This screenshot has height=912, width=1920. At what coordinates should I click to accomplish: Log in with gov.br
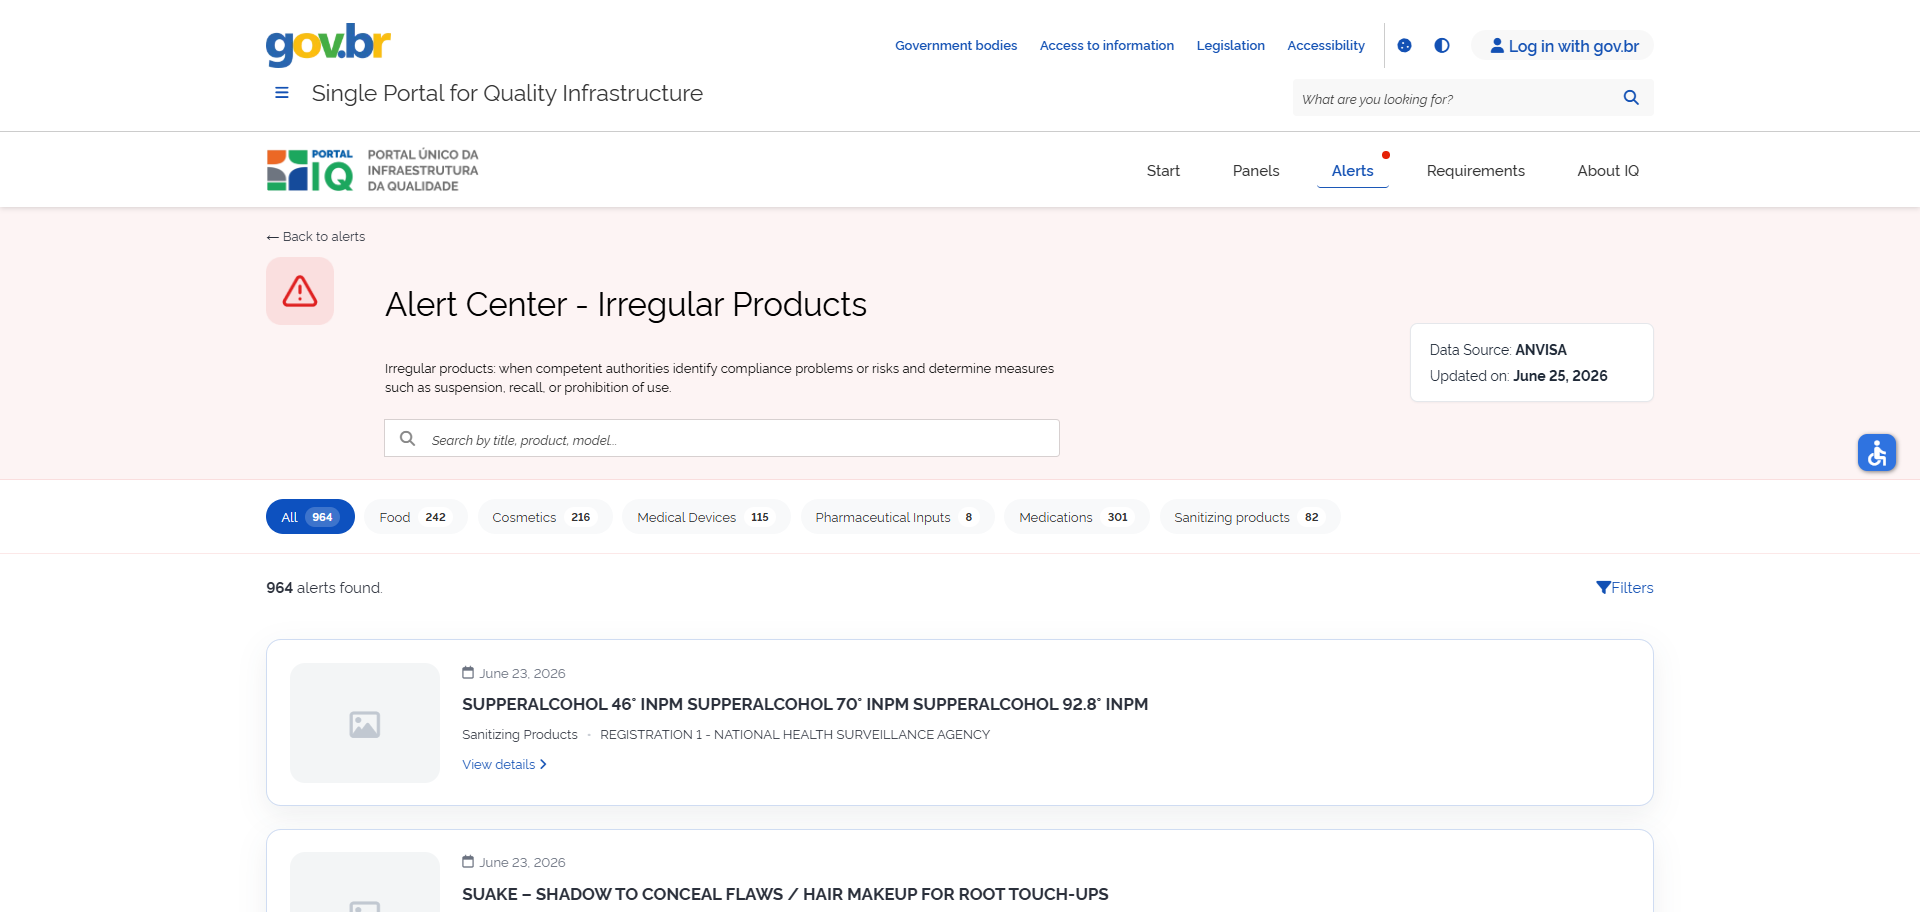point(1564,46)
